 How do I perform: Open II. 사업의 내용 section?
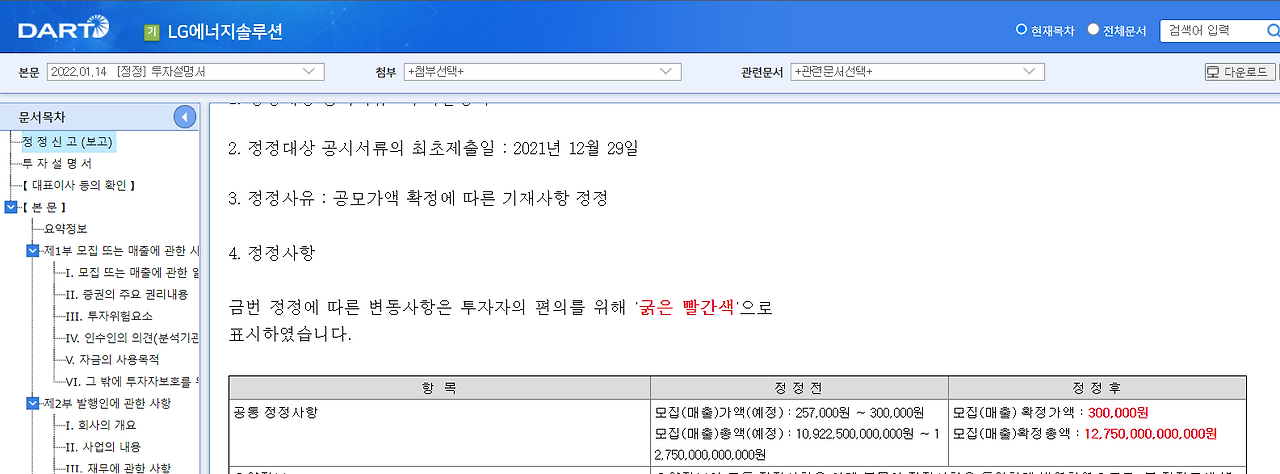(x=103, y=447)
